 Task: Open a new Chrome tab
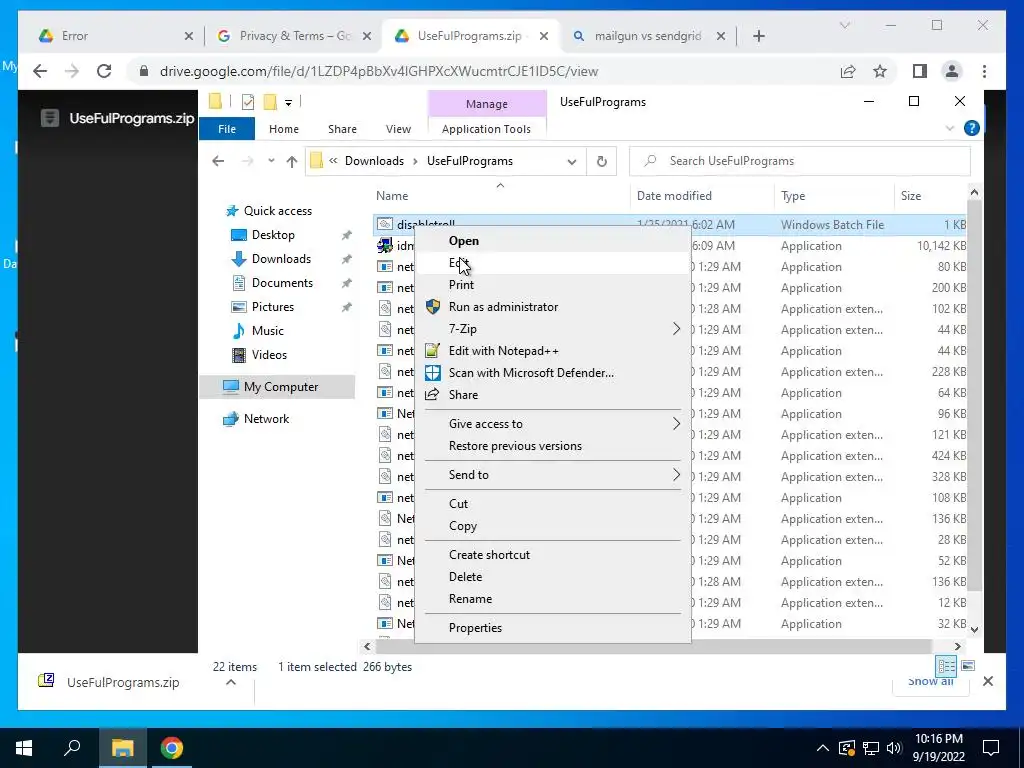pyautogui.click(x=758, y=36)
